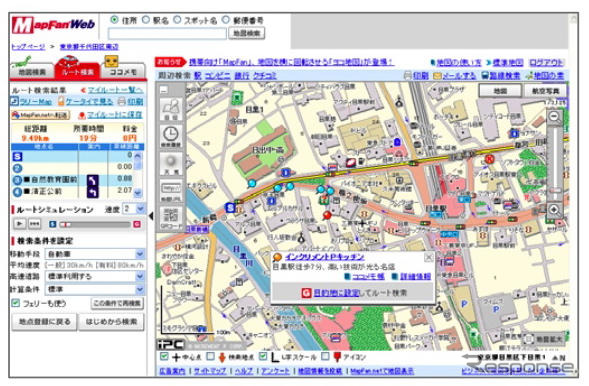589x386 pixels.
Task: Open the マイルート一覧へ link
Action: pos(115,90)
